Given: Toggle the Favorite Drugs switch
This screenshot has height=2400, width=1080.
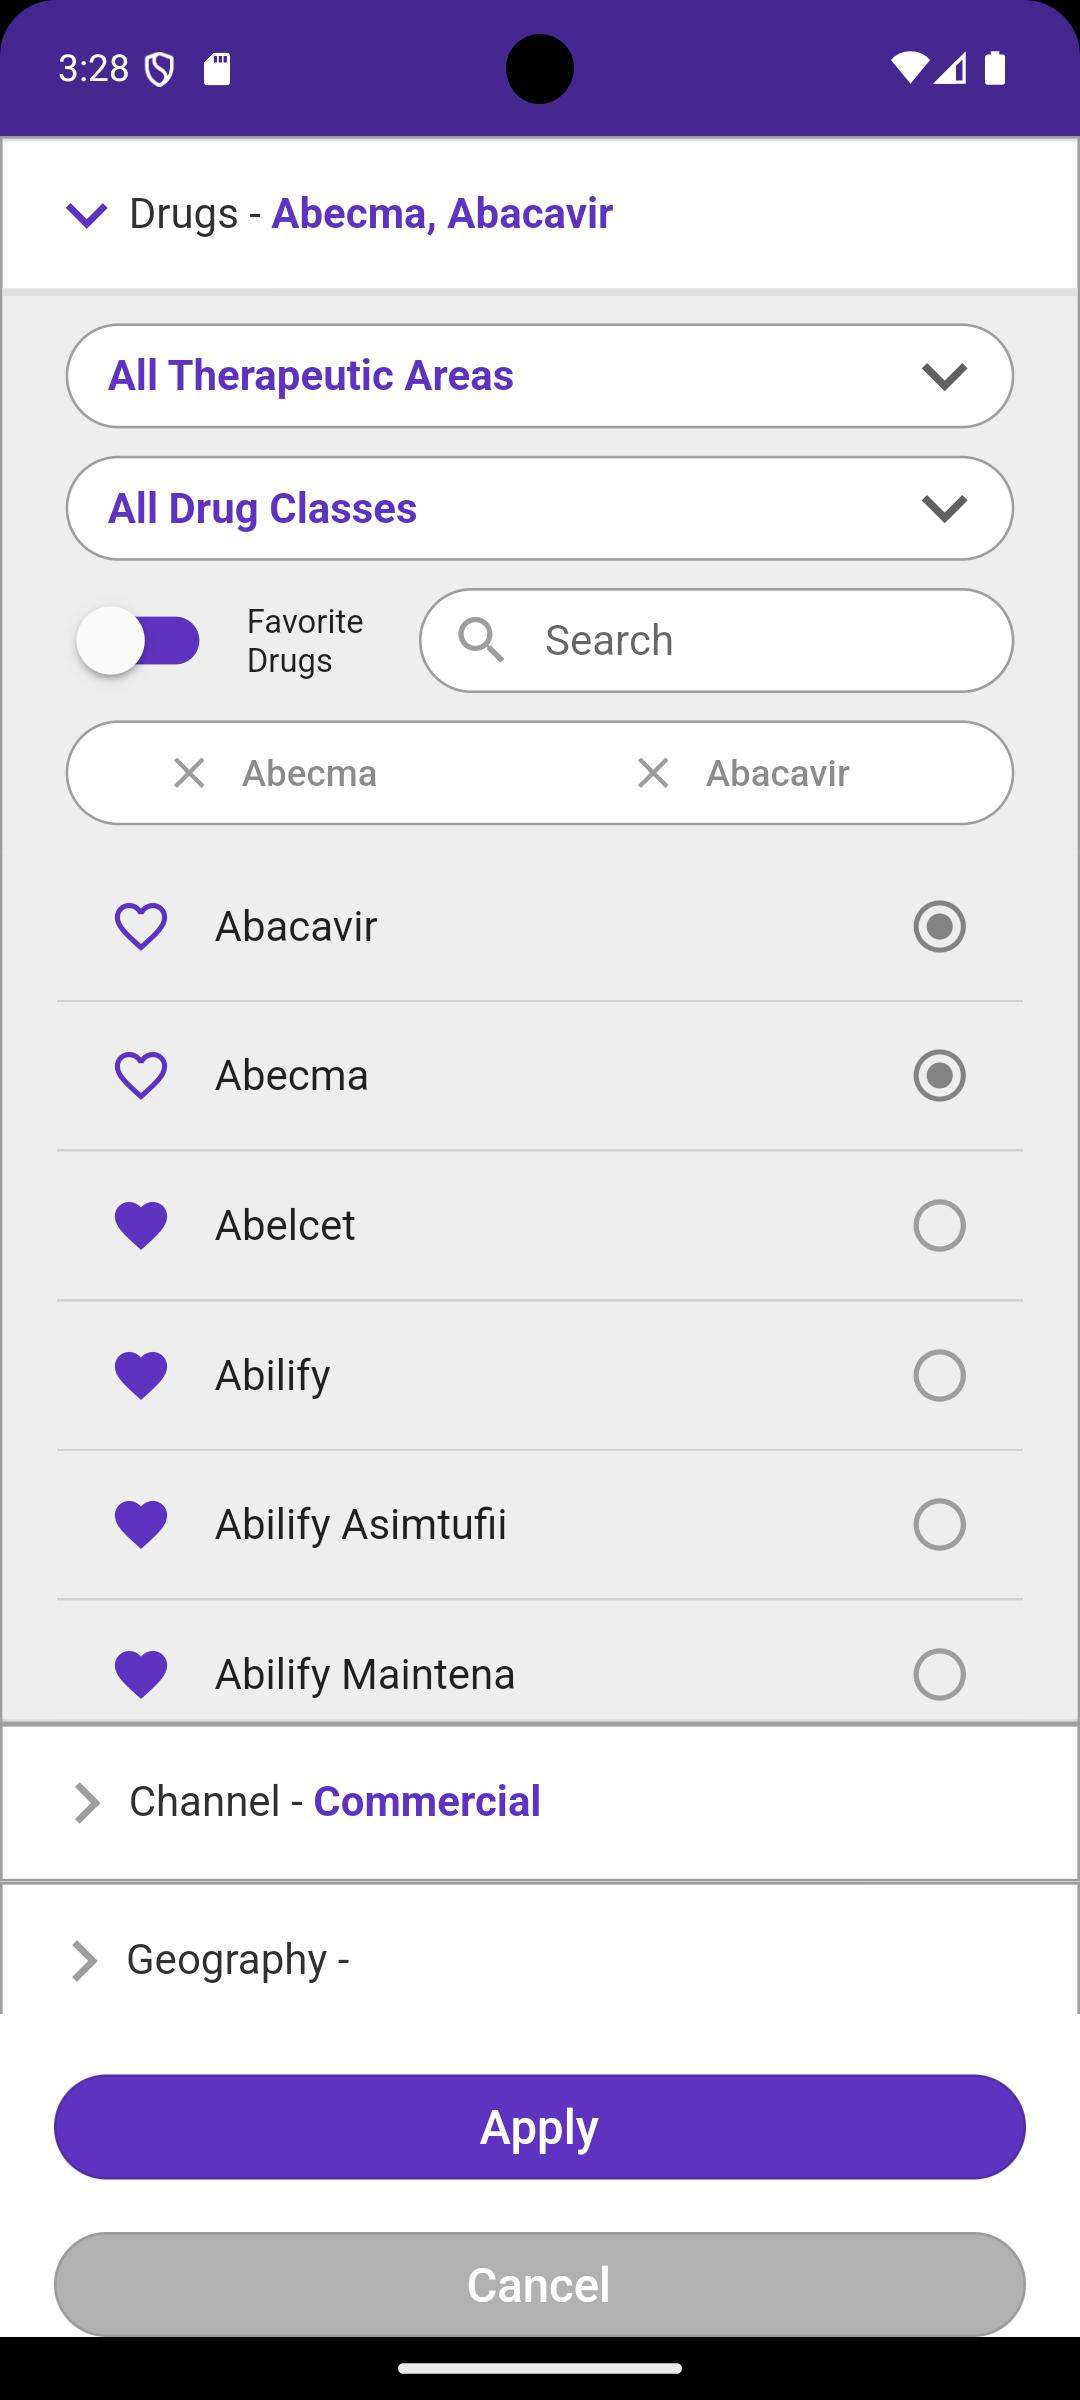Looking at the screenshot, I should 138,641.
